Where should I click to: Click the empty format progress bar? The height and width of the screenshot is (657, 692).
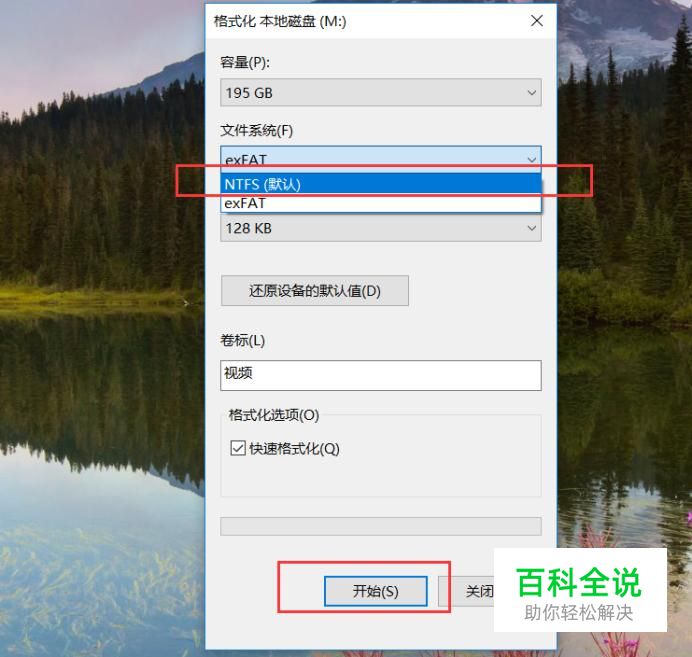pyautogui.click(x=381, y=526)
